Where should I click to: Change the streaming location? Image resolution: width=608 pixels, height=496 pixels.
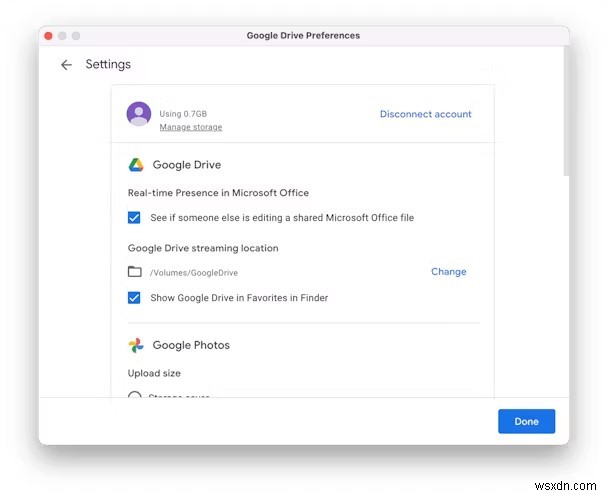(x=449, y=271)
